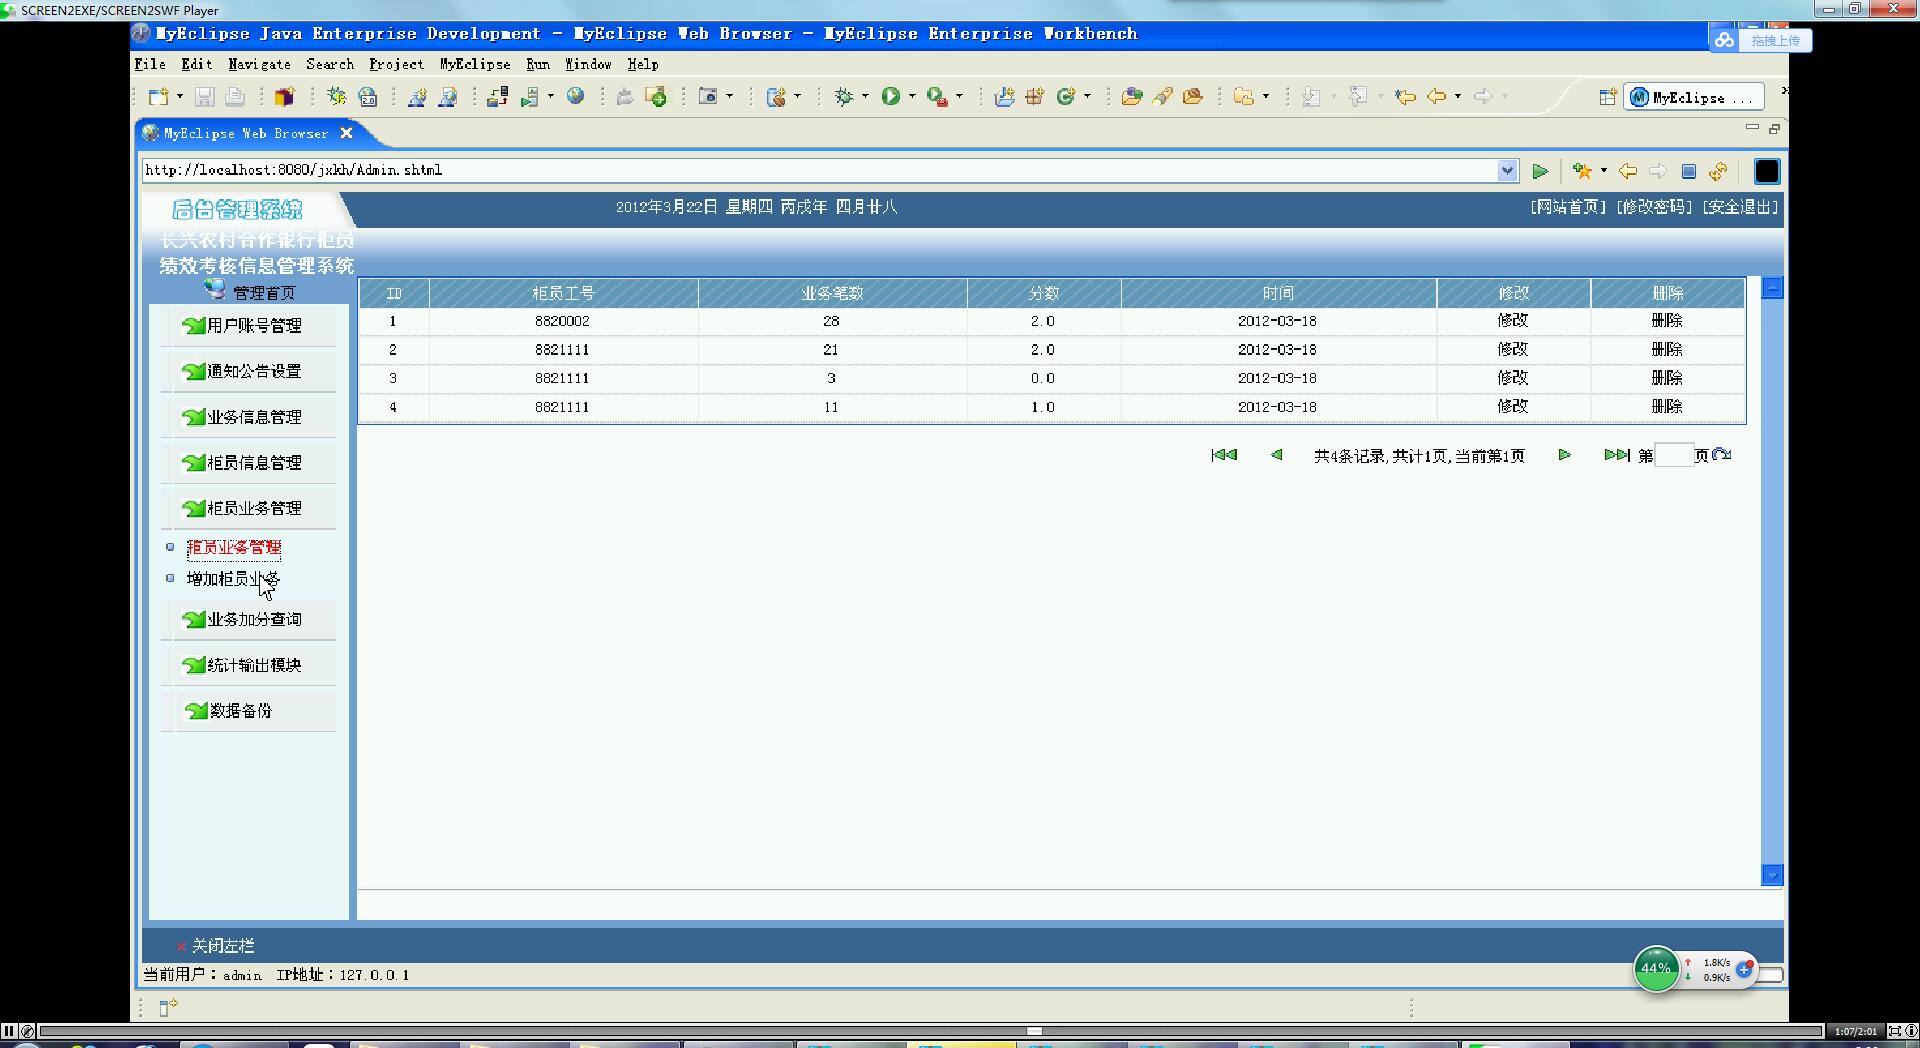The height and width of the screenshot is (1048, 1920).
Task: Open 数据备份 sidebar section
Action: click(241, 711)
